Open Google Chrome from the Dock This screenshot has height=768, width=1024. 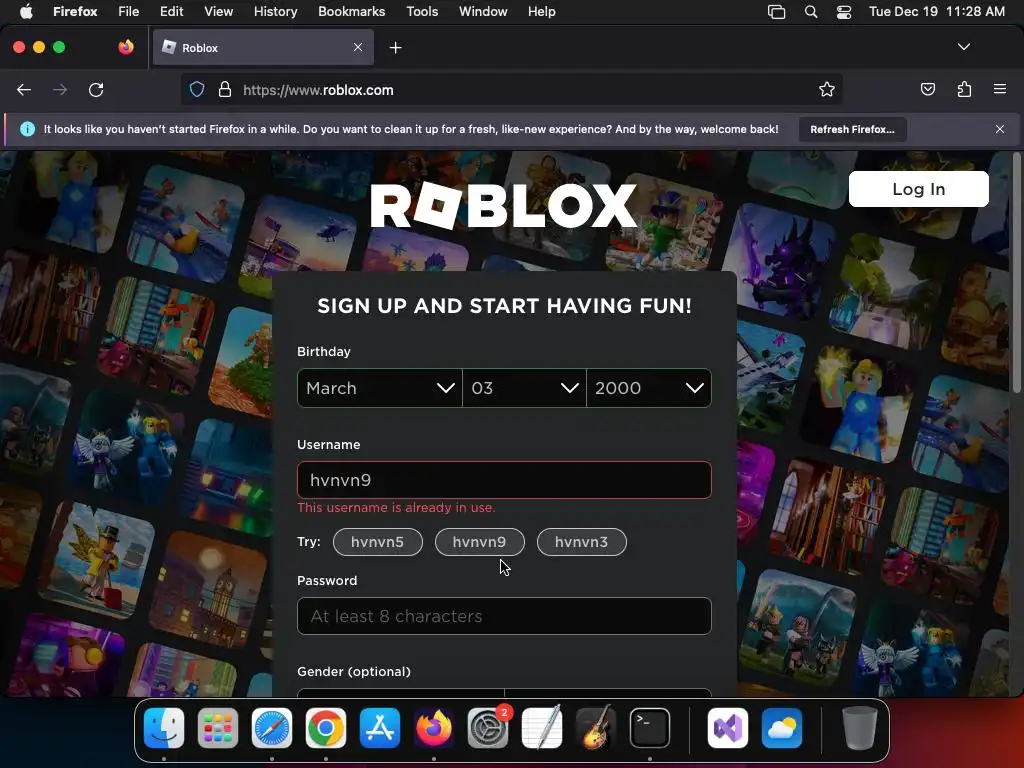pos(326,728)
